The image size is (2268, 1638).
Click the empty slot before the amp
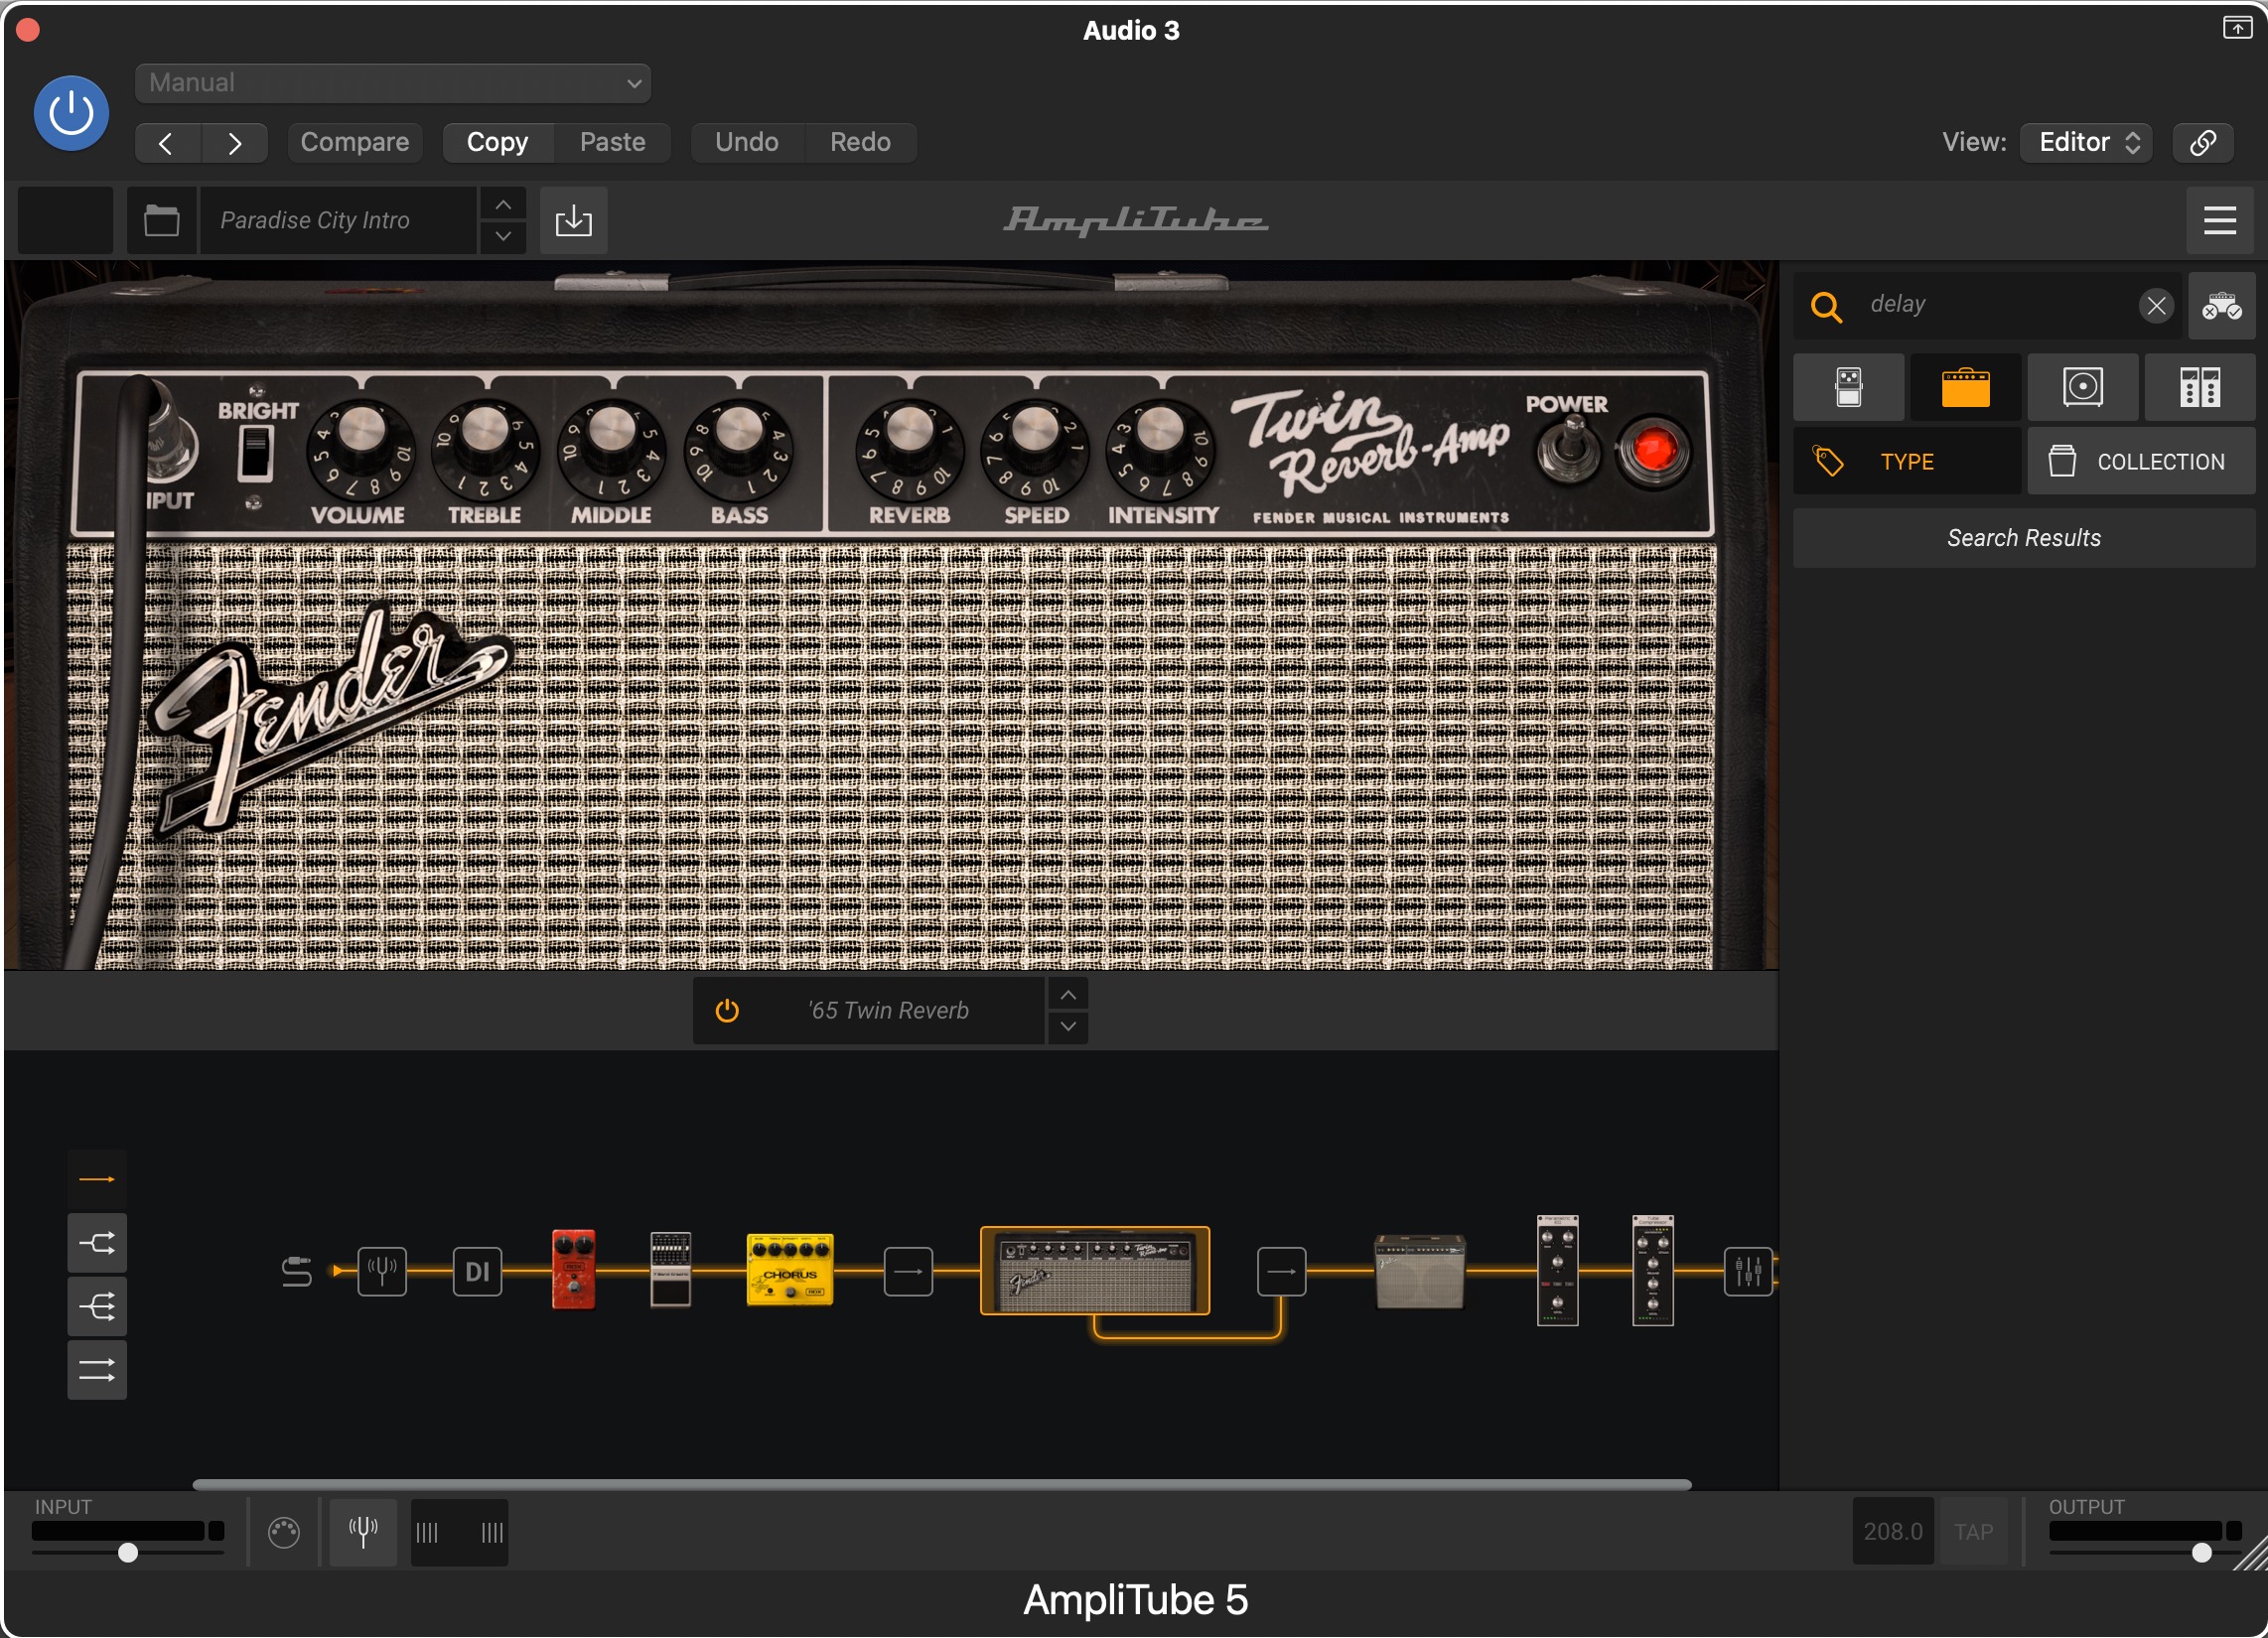point(908,1272)
